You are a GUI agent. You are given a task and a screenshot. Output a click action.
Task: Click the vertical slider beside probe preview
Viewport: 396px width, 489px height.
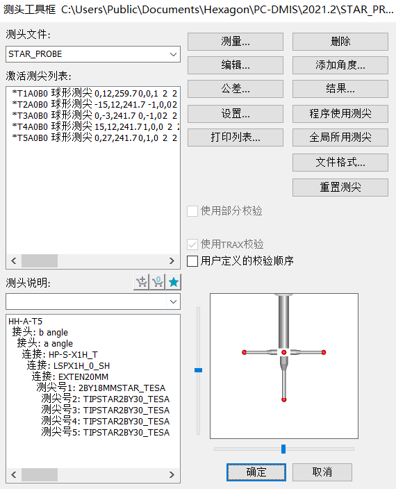tap(198, 370)
